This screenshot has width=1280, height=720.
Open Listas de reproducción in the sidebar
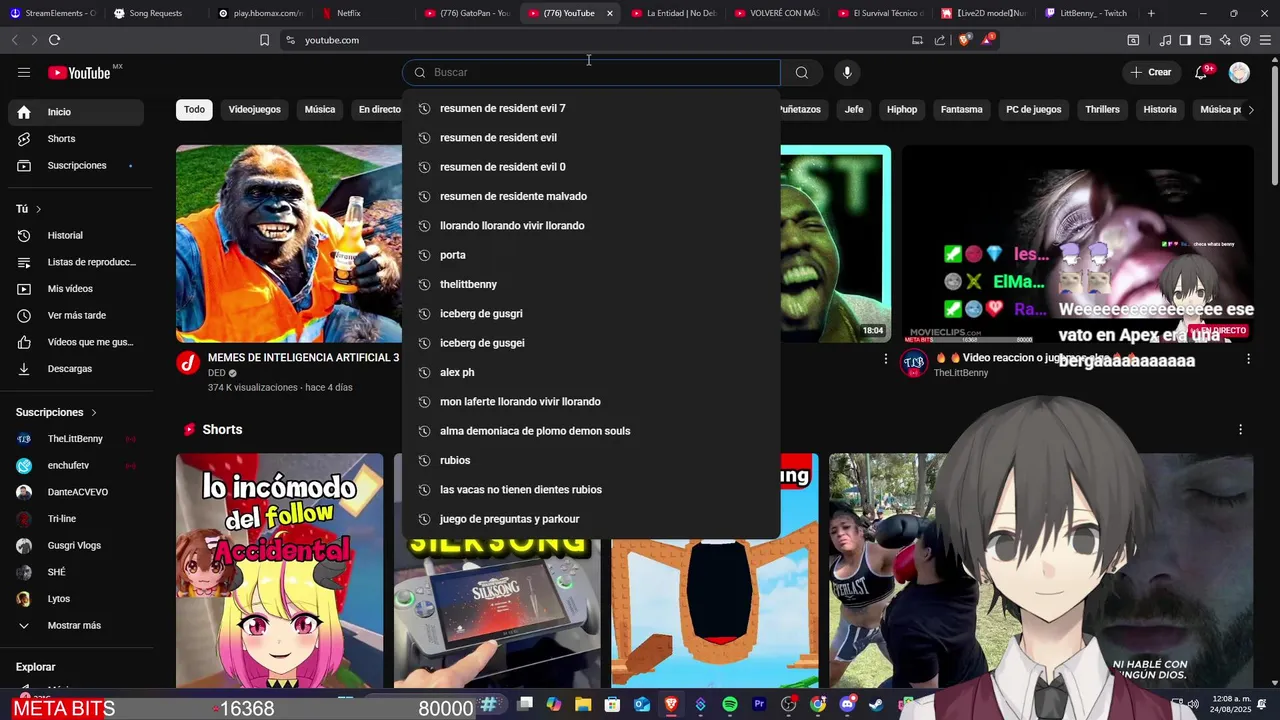[76, 262]
